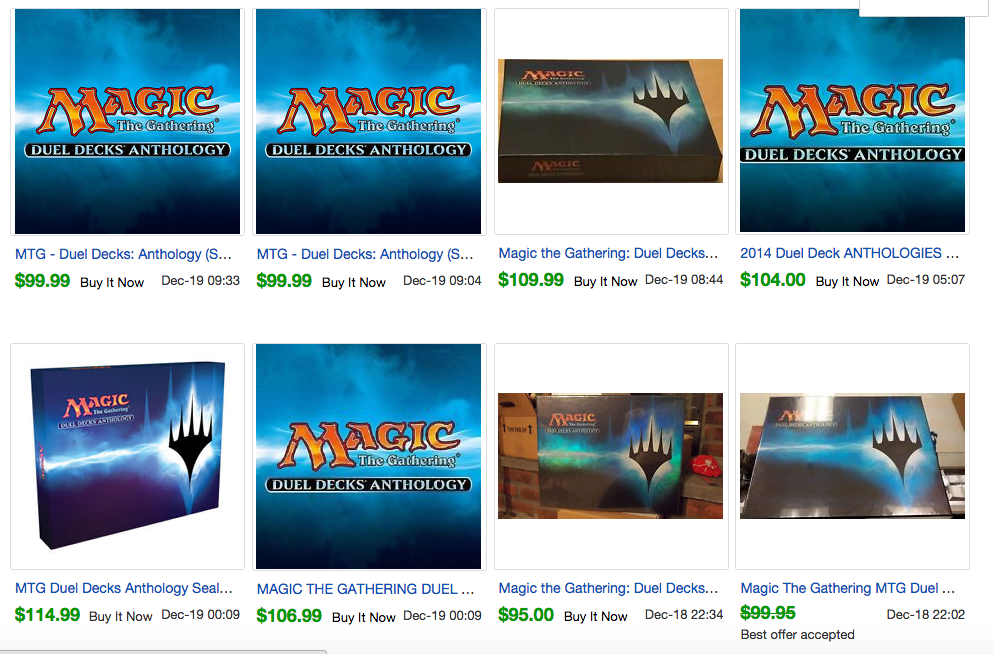Open the $109.99 boxed set photo thumbnail
The width and height of the screenshot is (993, 654).
click(x=610, y=121)
